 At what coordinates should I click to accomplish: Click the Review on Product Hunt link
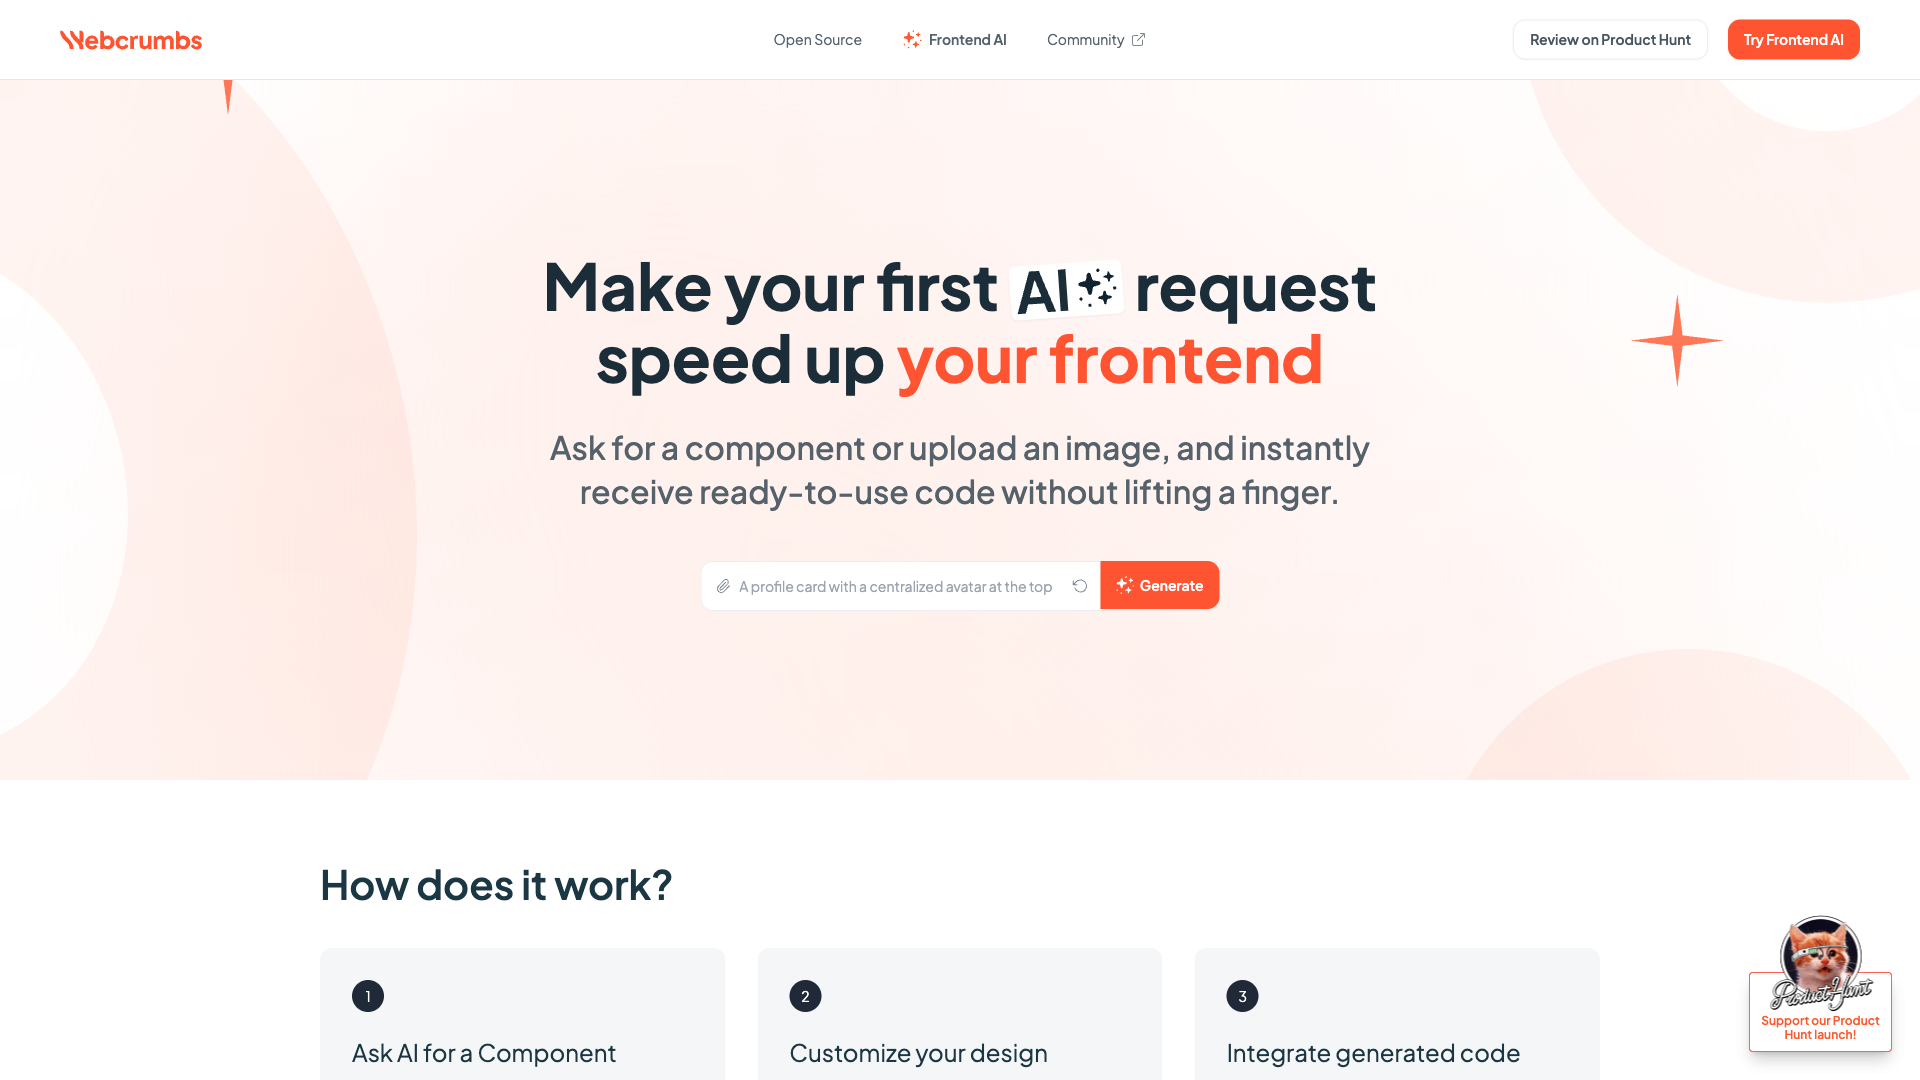coord(1610,40)
